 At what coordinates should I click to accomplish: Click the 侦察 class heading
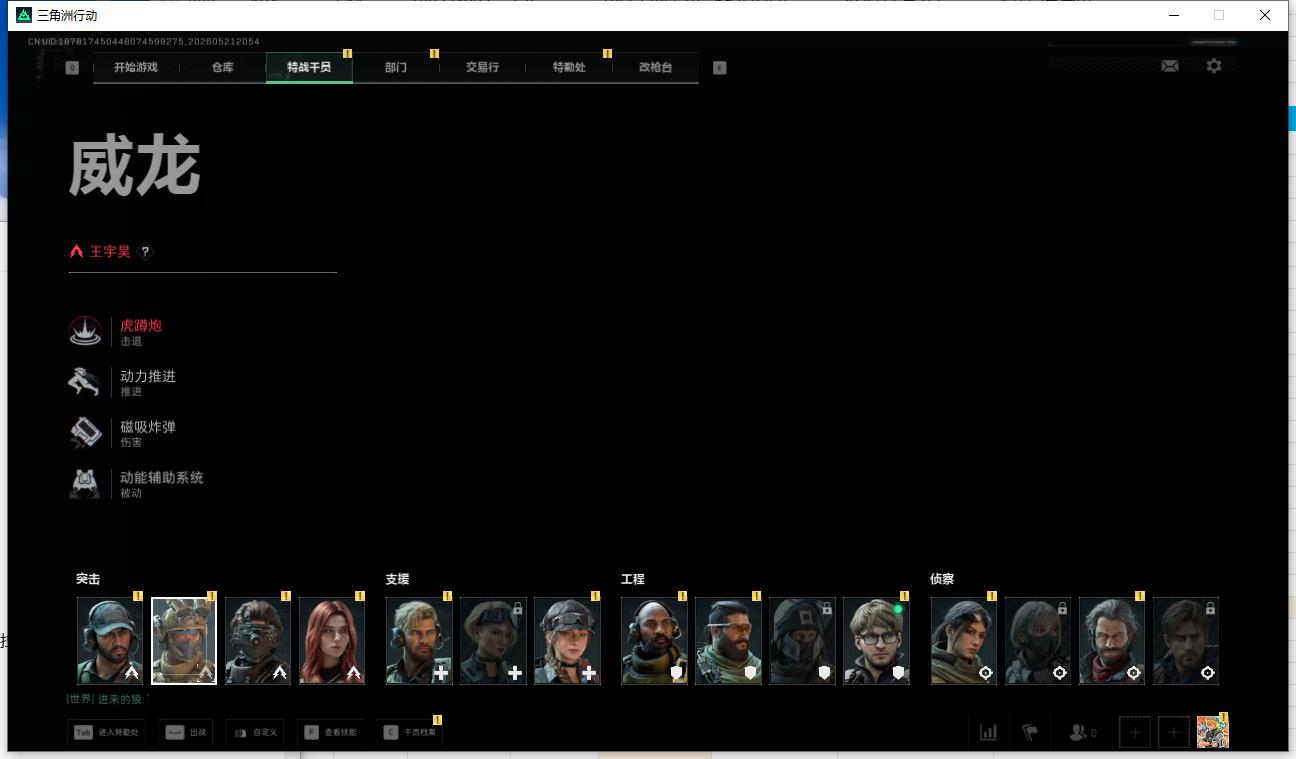coord(942,579)
